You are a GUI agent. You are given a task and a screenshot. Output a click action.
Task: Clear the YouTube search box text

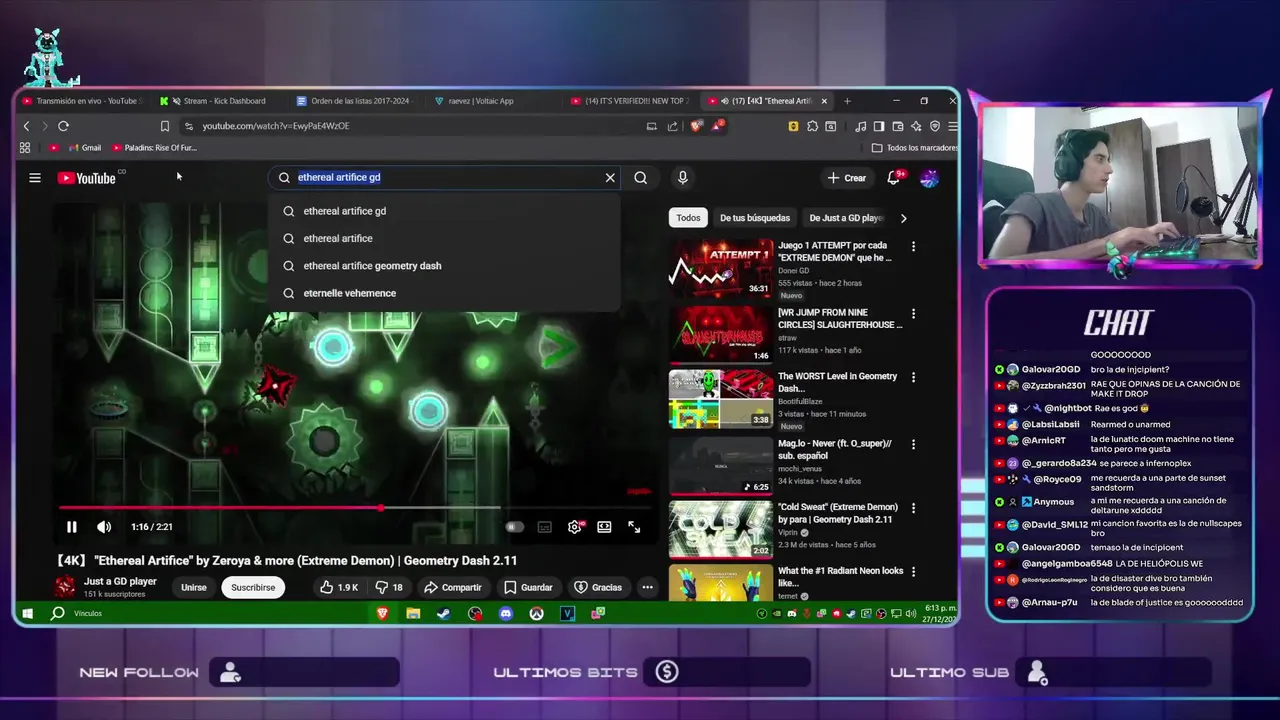point(610,178)
